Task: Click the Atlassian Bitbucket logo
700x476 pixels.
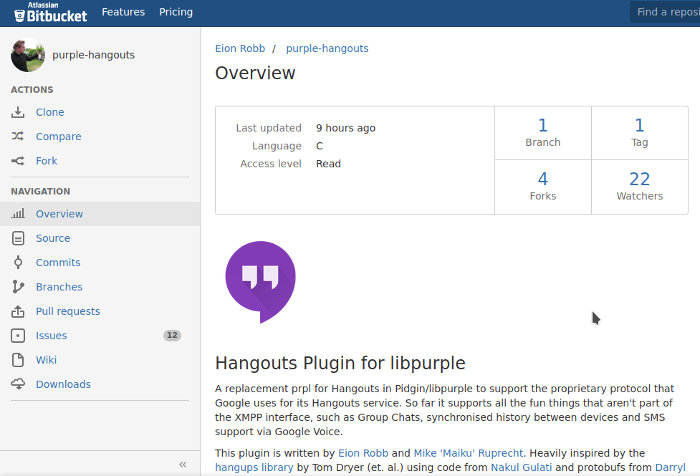Action: pyautogui.click(x=50, y=13)
